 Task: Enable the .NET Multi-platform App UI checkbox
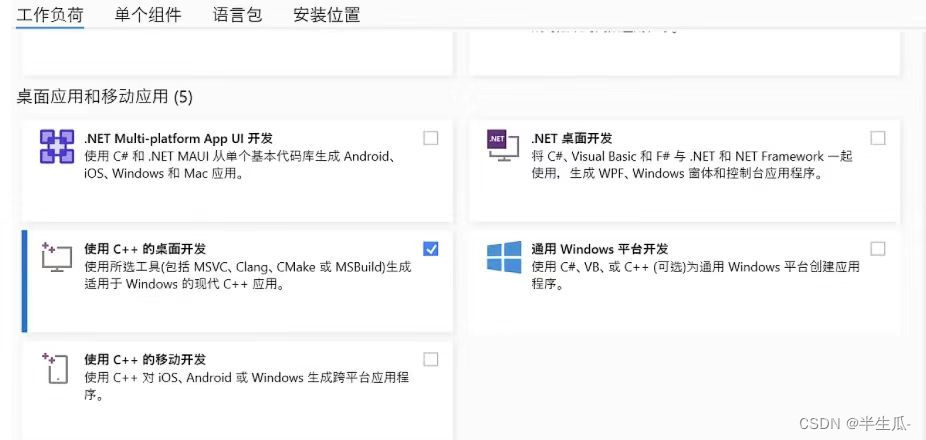[431, 138]
